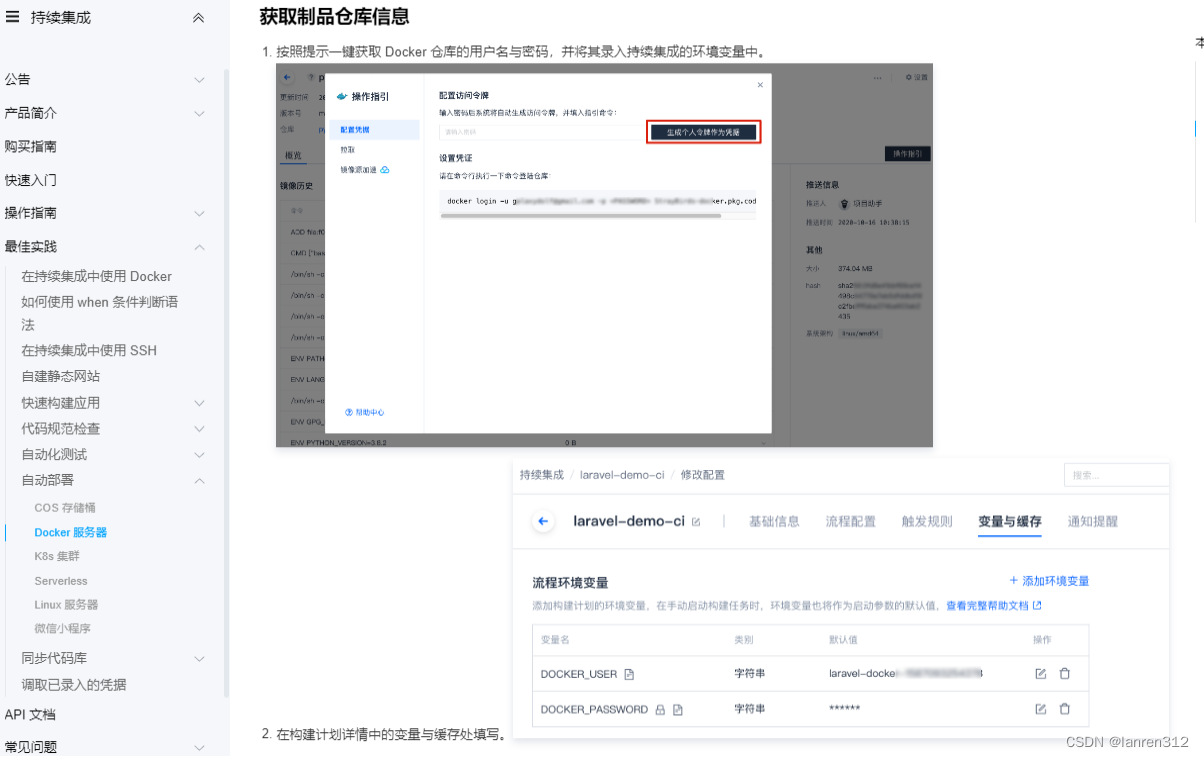This screenshot has width=1204, height=757.
Task: Click the 持续集成 breadcrumb
Action: click(x=542, y=475)
